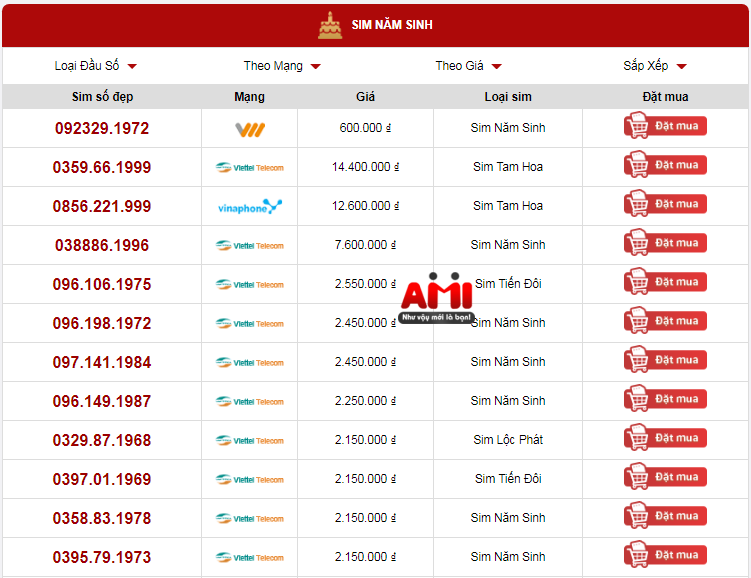
Task: Buy sim 0395.79.1973 via Đặt mua
Action: click(665, 555)
